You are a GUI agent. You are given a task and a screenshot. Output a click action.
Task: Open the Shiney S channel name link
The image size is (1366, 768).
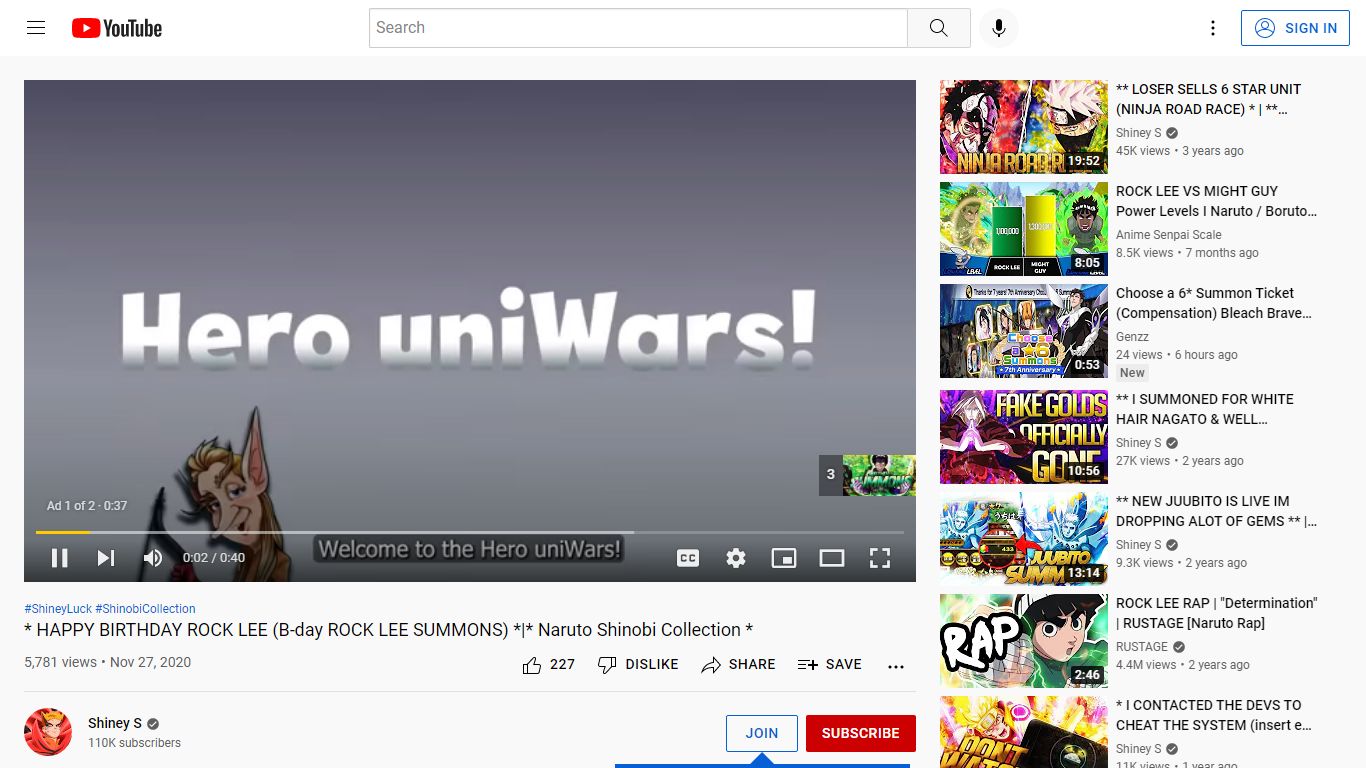pyautogui.click(x=115, y=723)
